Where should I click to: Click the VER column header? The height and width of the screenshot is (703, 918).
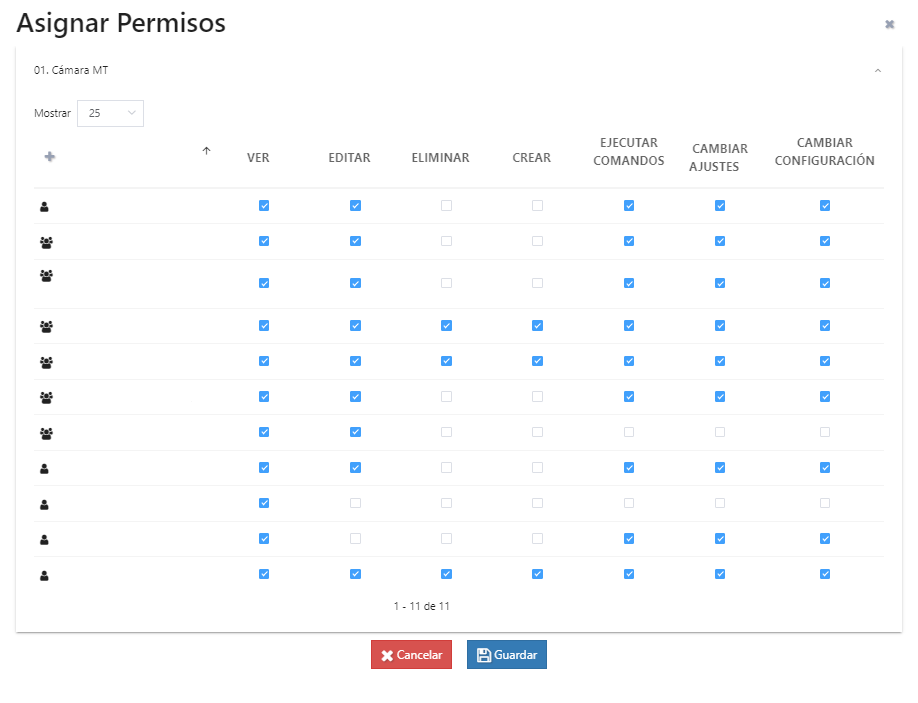[x=258, y=158]
